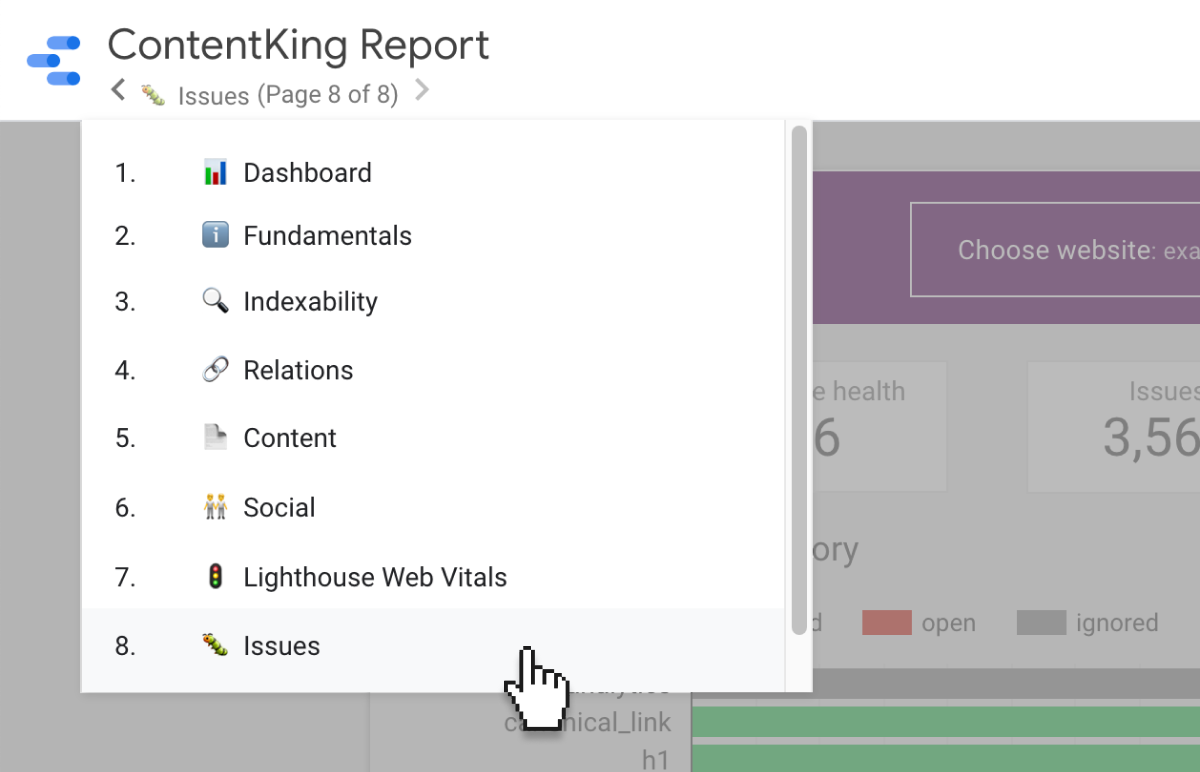This screenshot has height=772, width=1200.
Task: Open Lighthouse Web Vitals page
Action: (433, 577)
